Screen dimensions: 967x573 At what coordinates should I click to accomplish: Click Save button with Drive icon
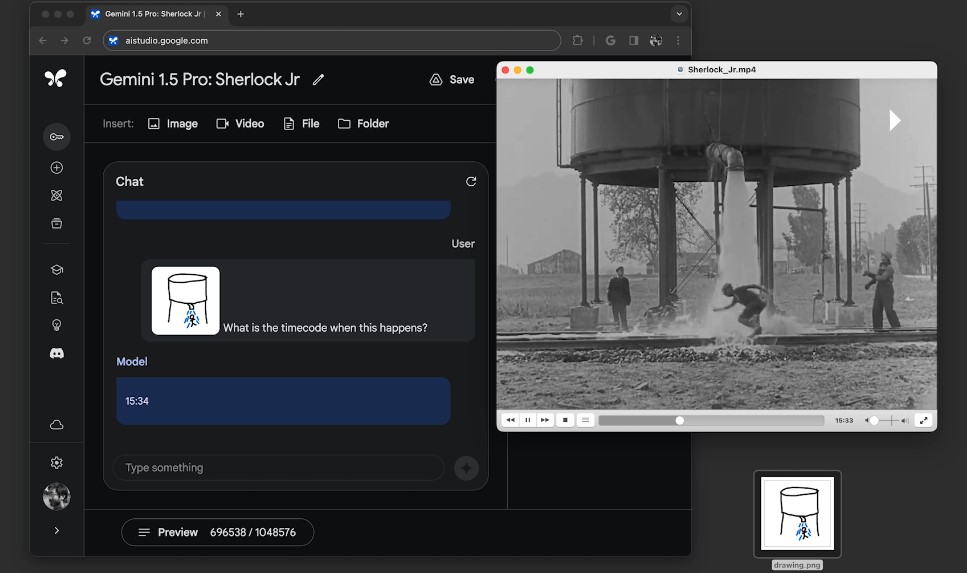pyautogui.click(x=452, y=80)
